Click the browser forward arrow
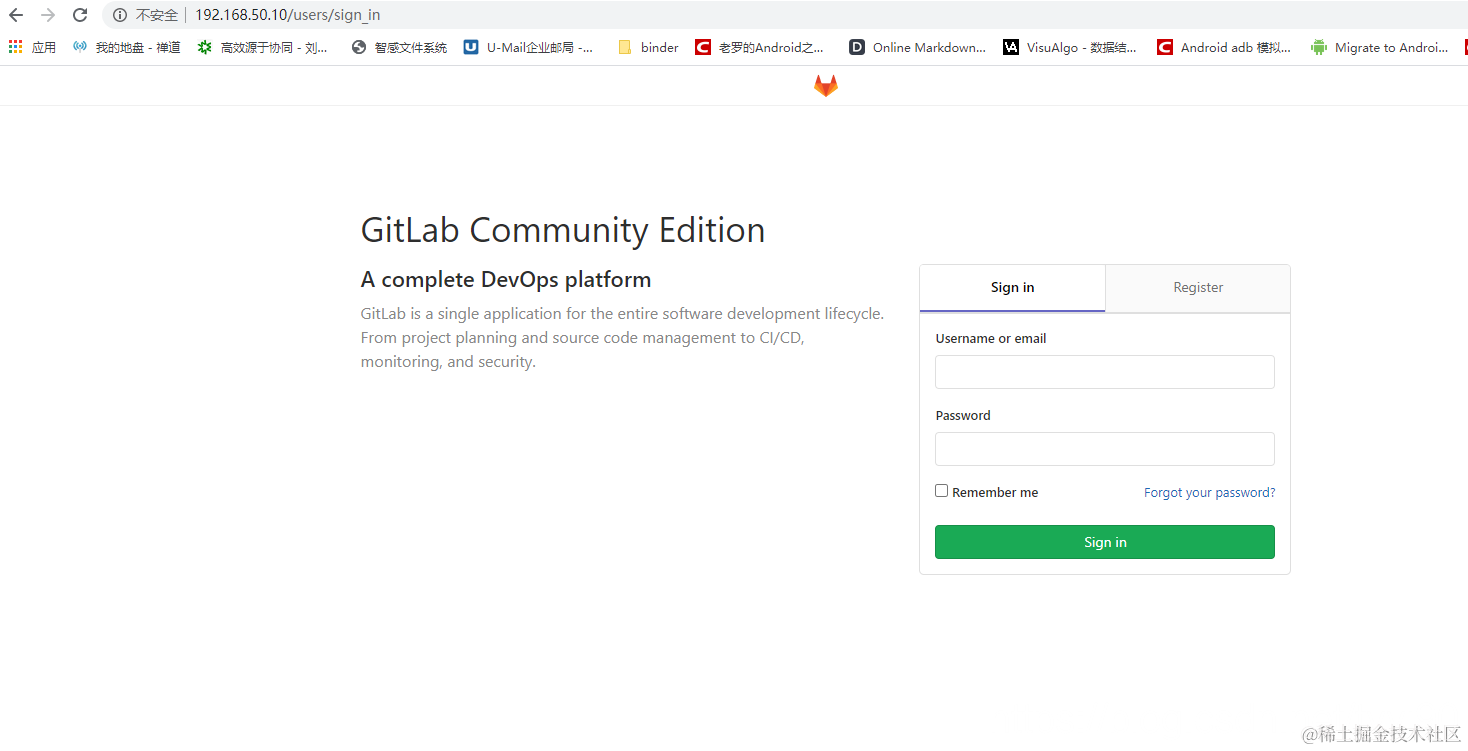1468x751 pixels. click(48, 15)
